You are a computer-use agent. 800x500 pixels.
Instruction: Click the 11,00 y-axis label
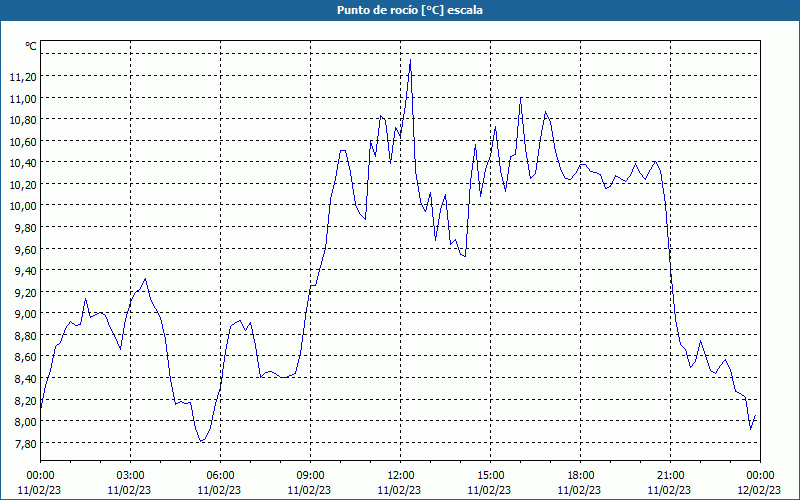pyautogui.click(x=23, y=98)
